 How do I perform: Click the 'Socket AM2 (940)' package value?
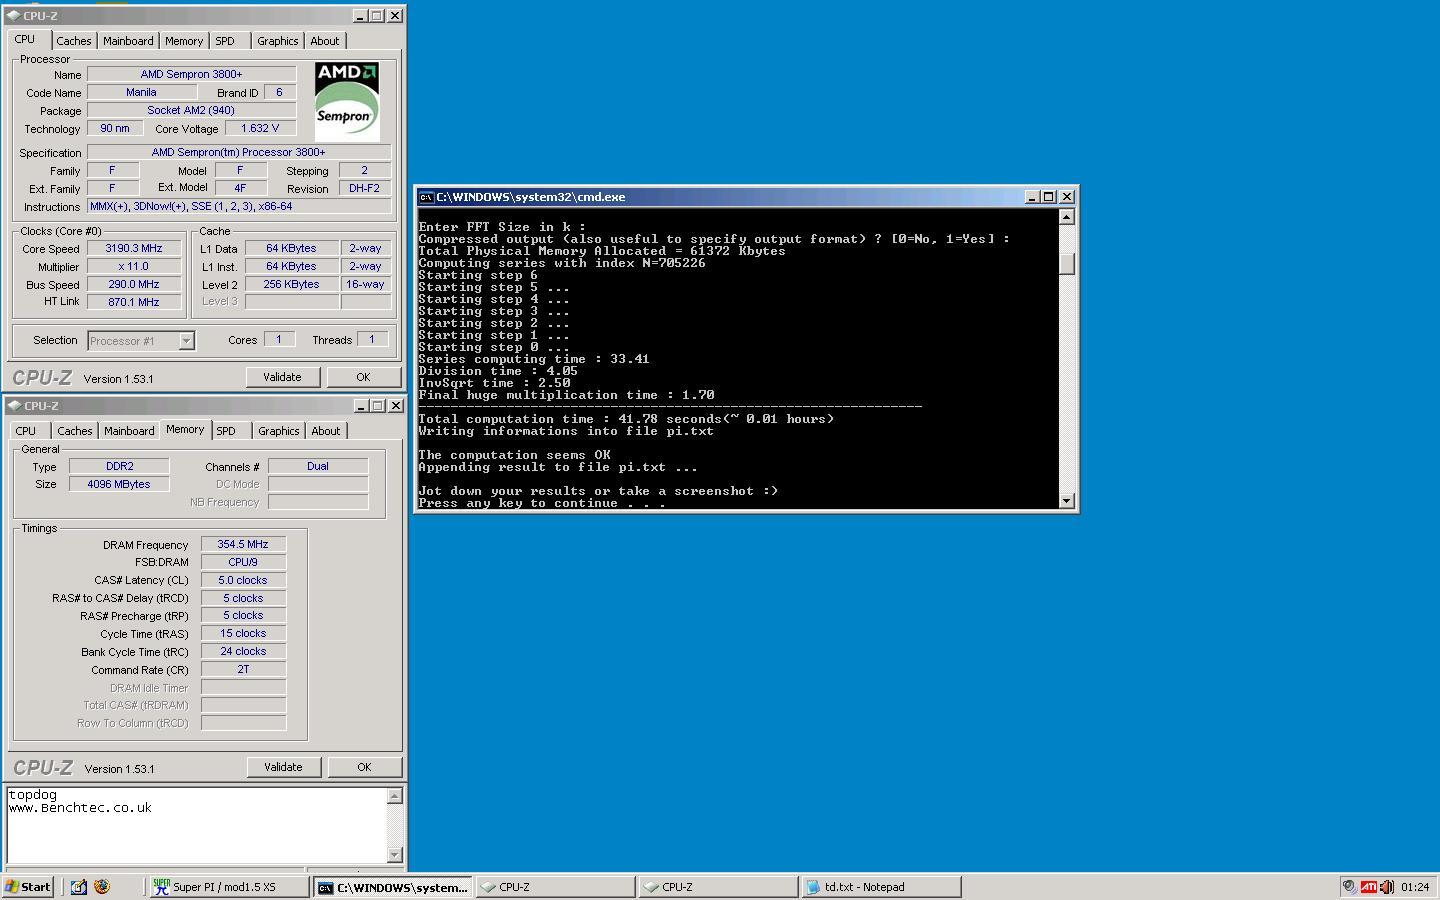tap(191, 110)
